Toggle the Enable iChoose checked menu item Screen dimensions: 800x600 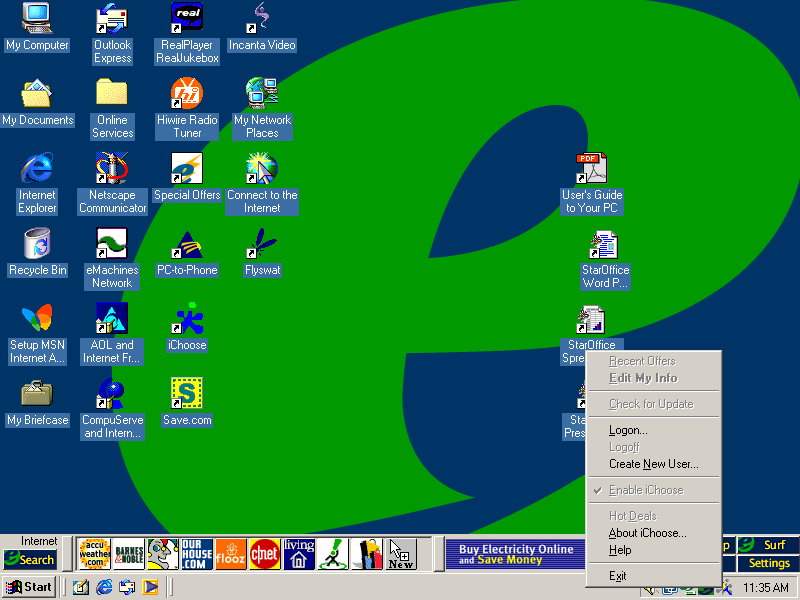[646, 490]
